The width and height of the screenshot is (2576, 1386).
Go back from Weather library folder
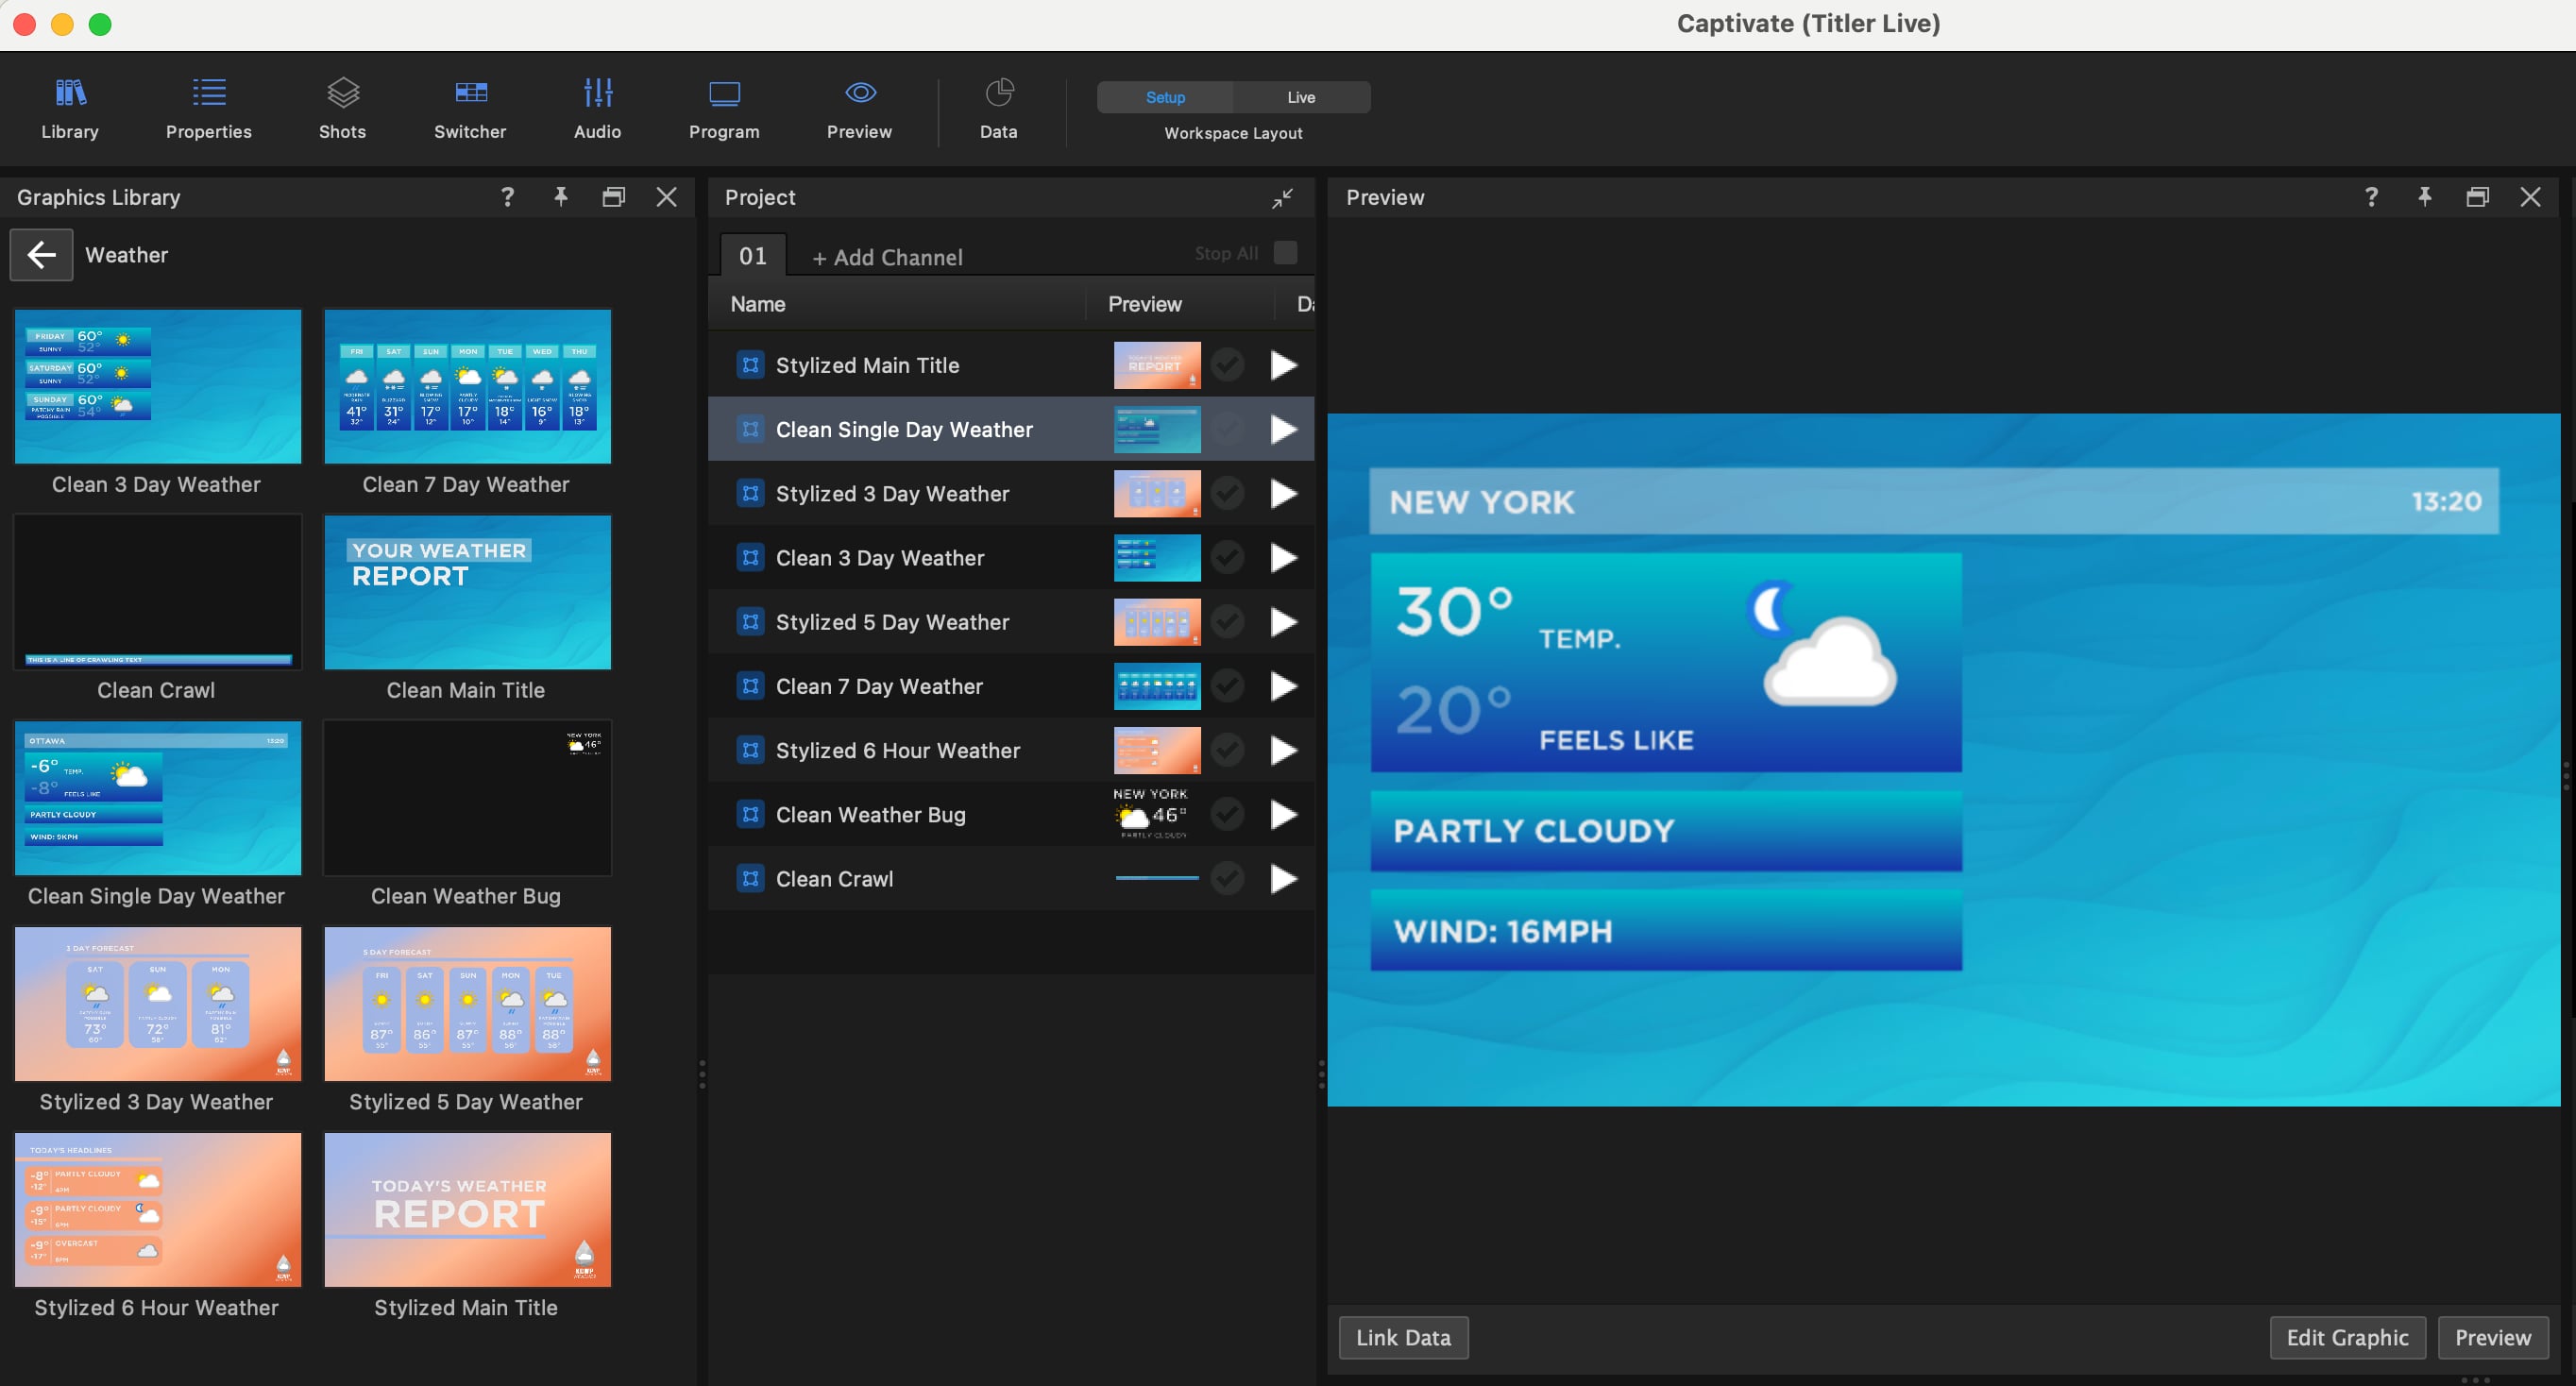point(41,255)
